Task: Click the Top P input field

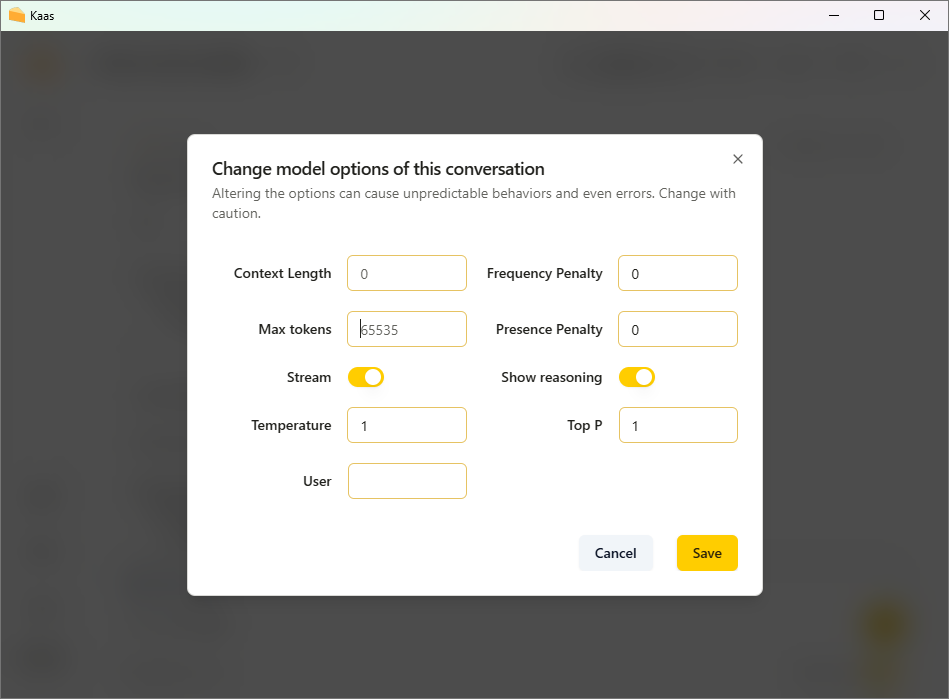Action: [678, 425]
